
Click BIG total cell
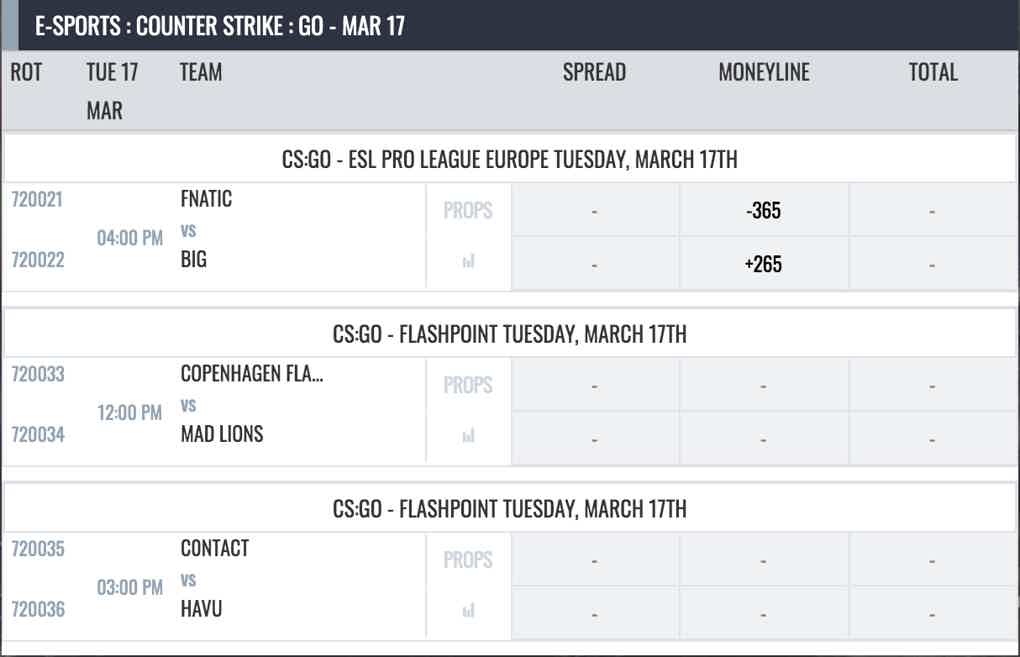click(x=933, y=263)
